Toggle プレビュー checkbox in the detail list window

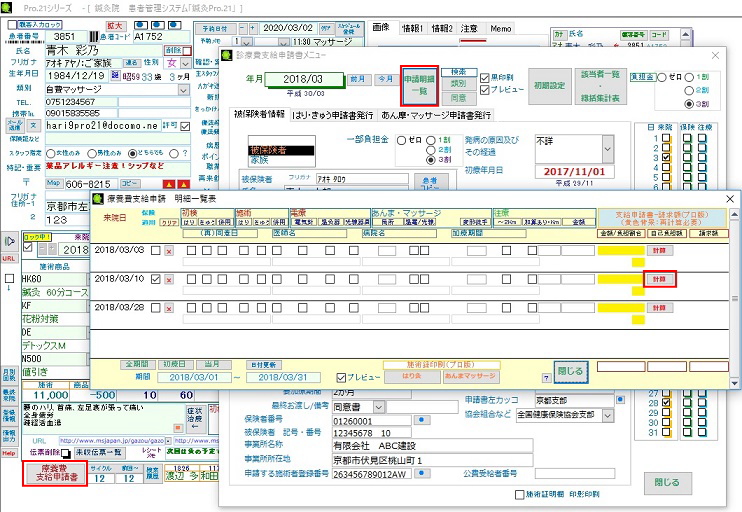[341, 378]
